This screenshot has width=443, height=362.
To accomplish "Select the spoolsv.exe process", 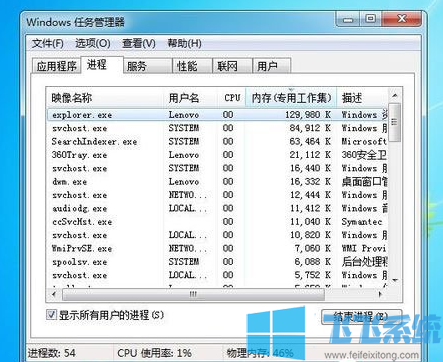I will point(217,262).
